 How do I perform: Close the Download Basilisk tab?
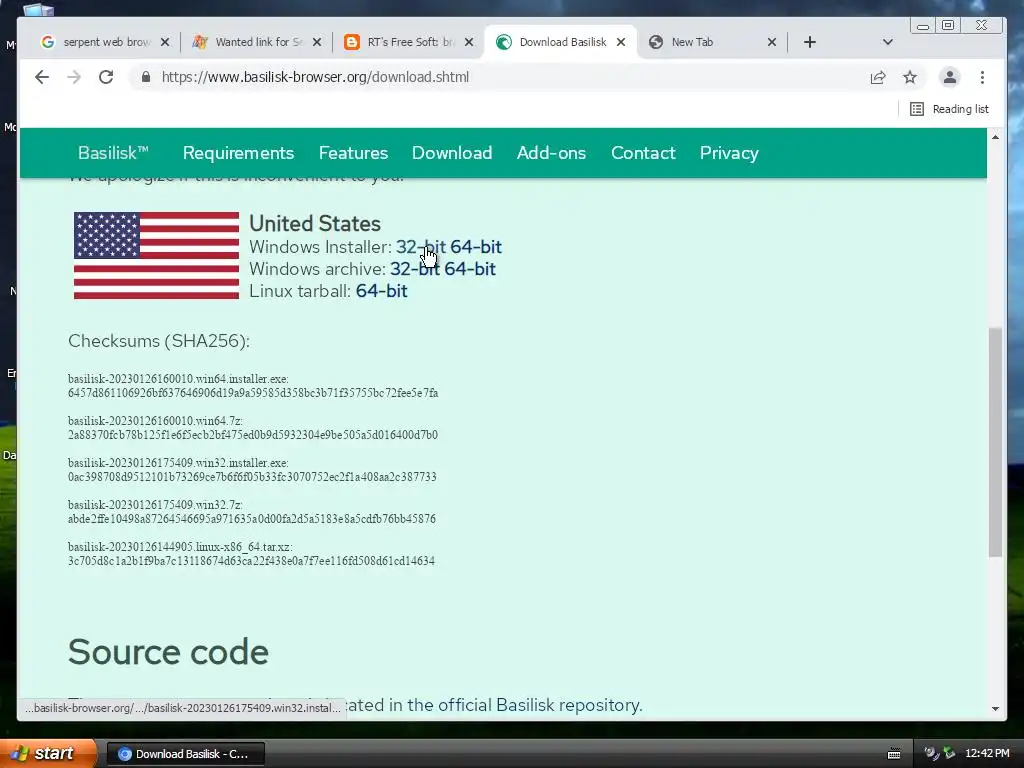[x=621, y=42]
